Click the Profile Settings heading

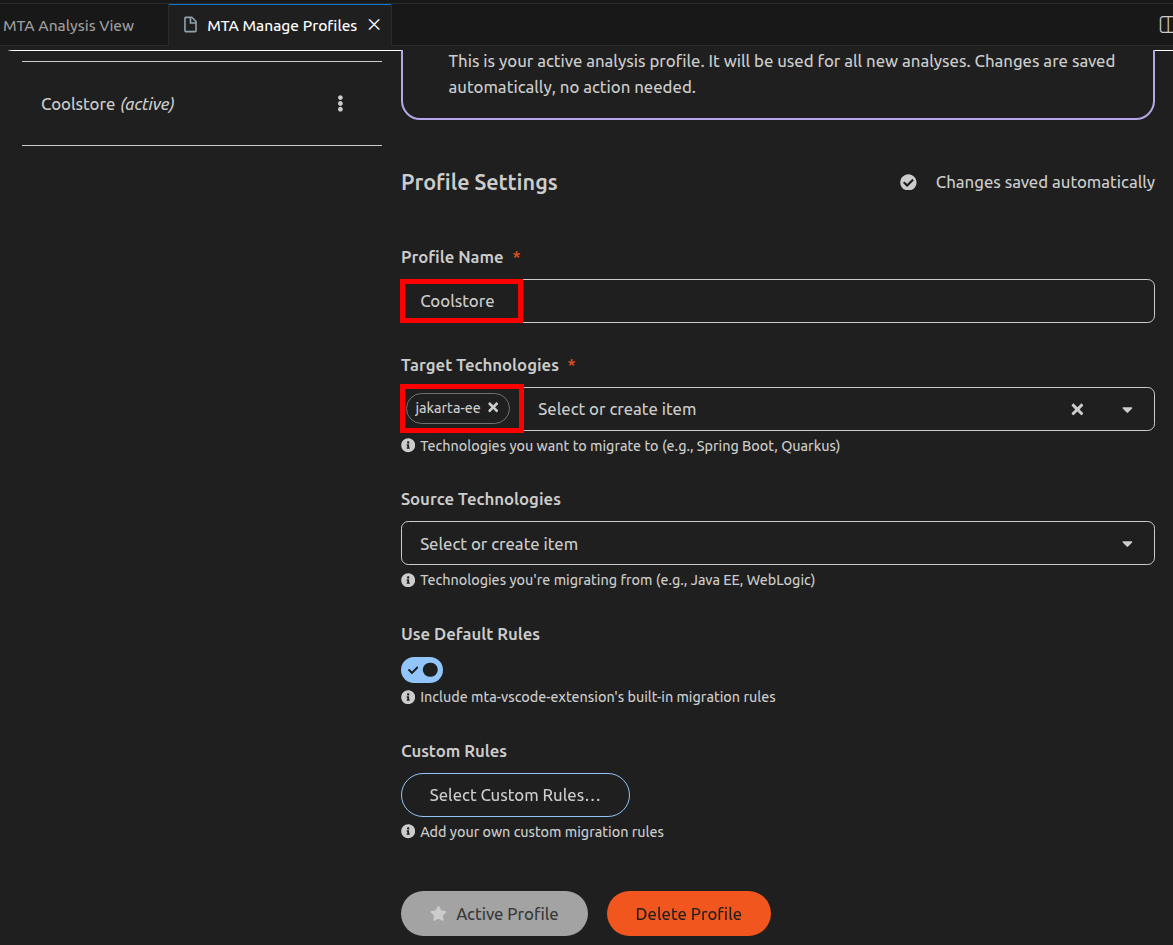(480, 183)
